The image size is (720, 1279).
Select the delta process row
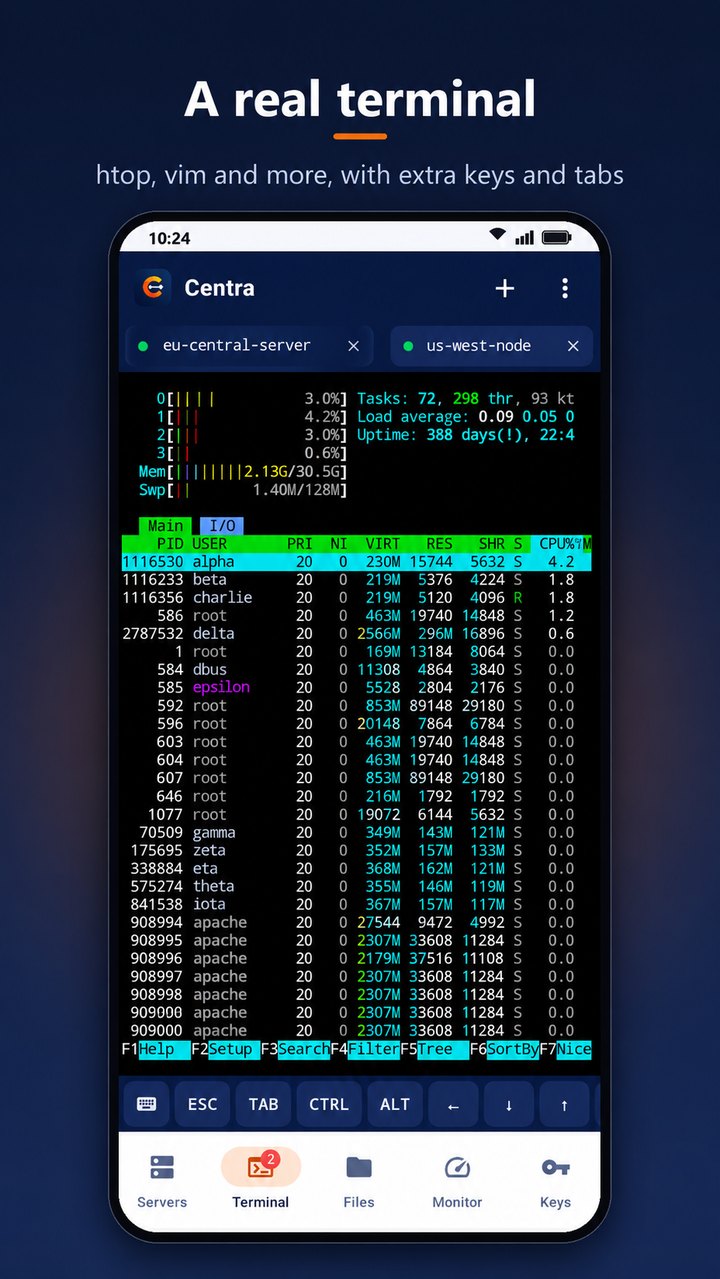tap(356, 634)
